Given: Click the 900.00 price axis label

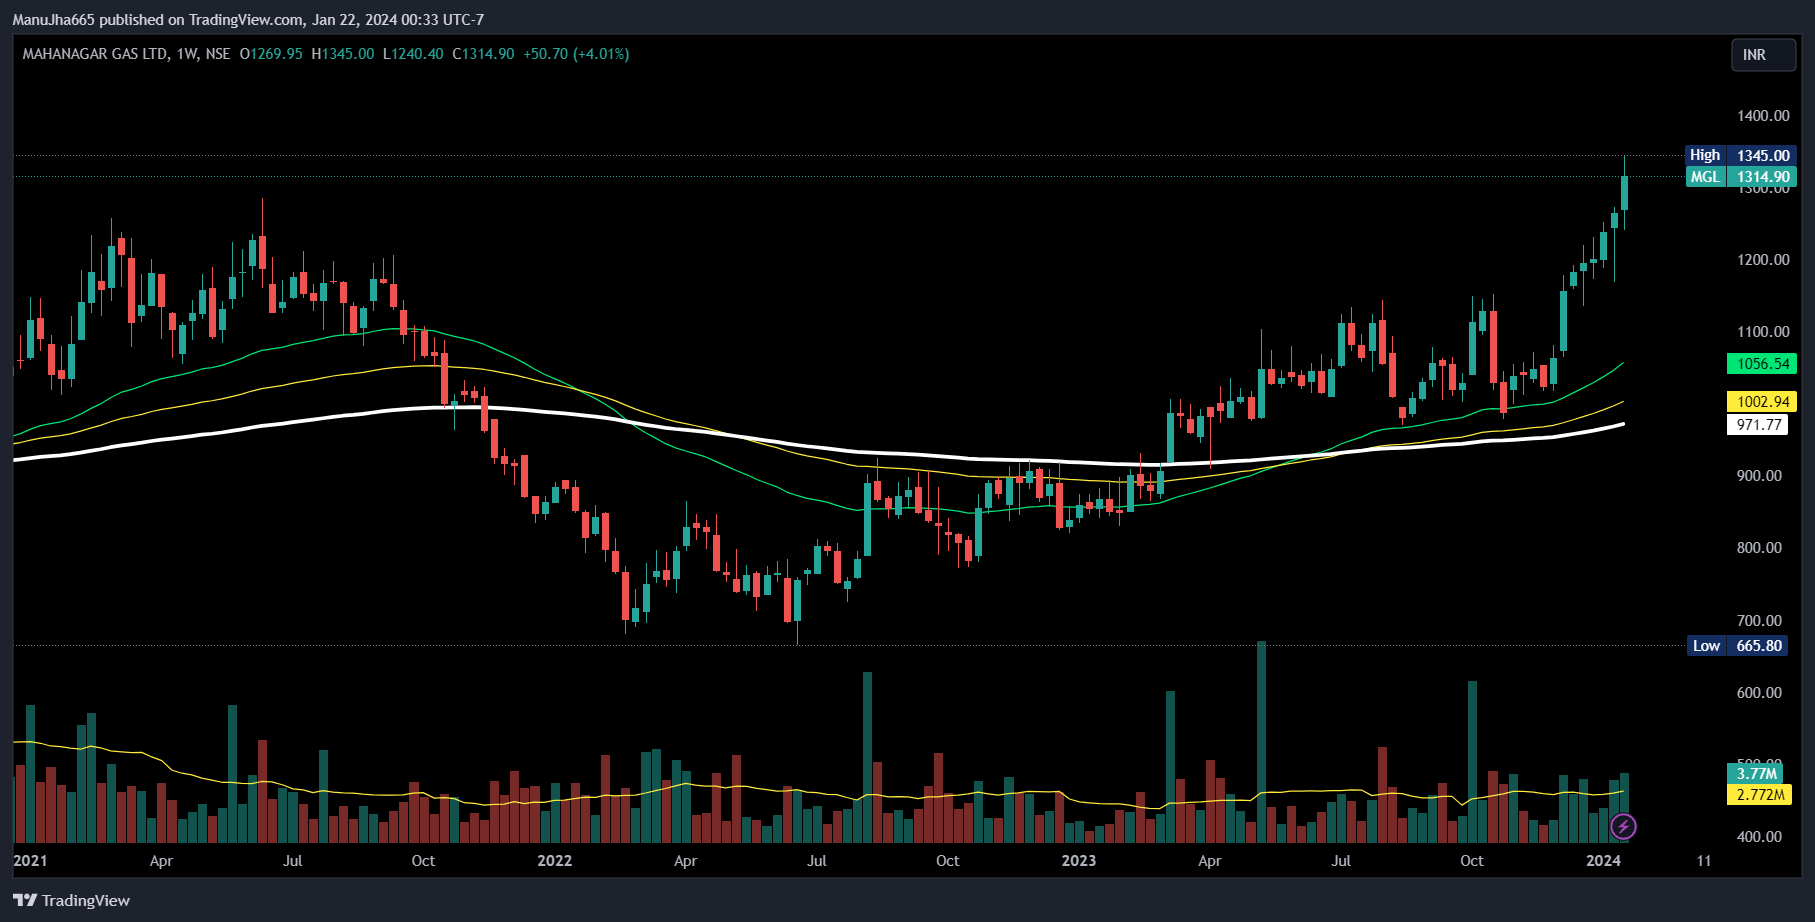Looking at the screenshot, I should (1759, 476).
